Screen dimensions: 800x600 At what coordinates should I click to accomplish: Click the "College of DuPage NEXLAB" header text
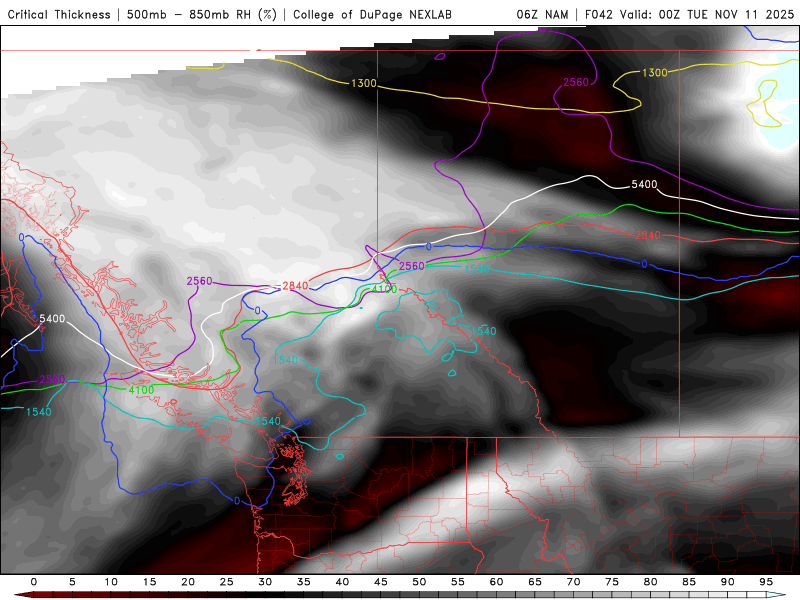click(372, 14)
